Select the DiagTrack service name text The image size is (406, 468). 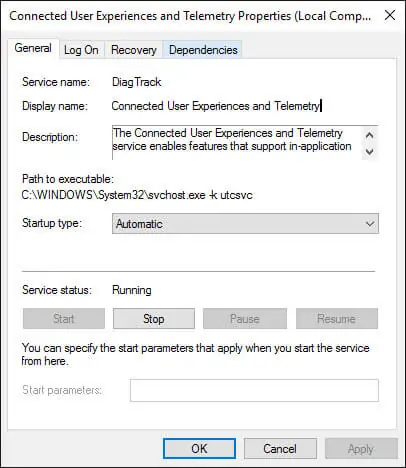137,82
